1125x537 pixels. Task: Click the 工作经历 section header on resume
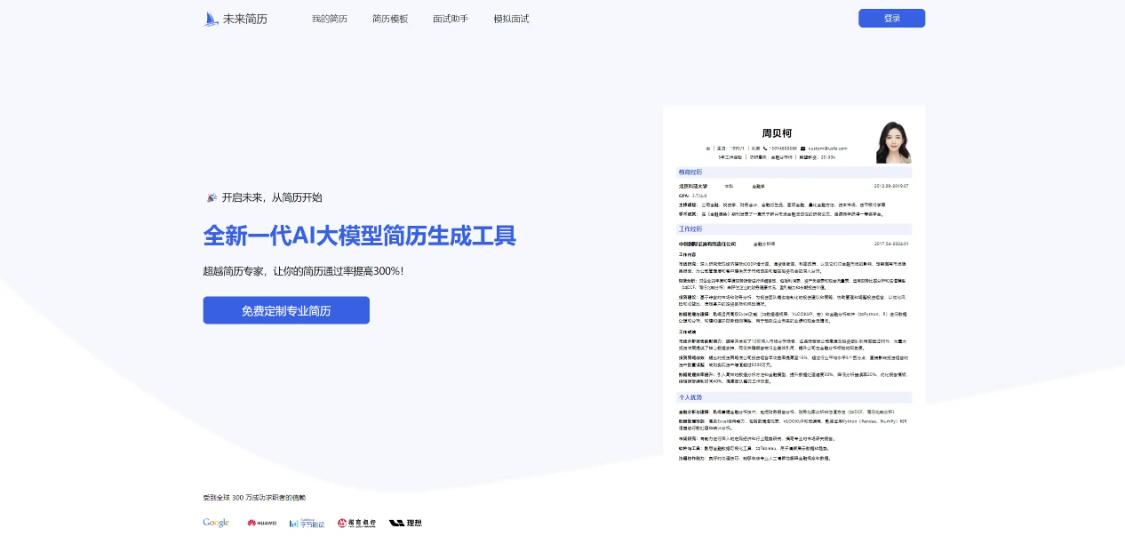794,230
